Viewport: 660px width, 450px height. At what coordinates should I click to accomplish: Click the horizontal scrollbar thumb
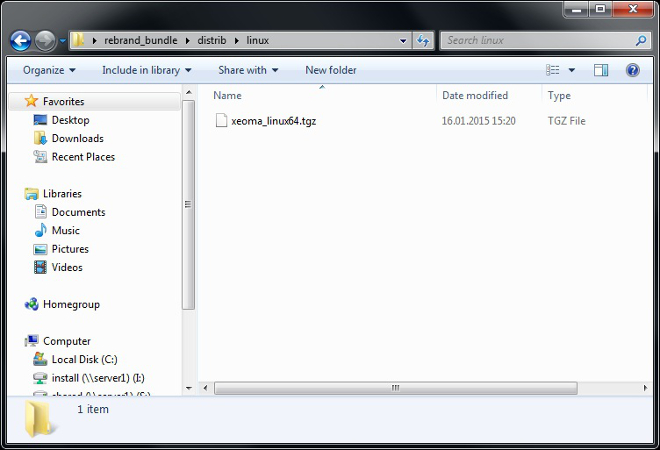coord(396,388)
